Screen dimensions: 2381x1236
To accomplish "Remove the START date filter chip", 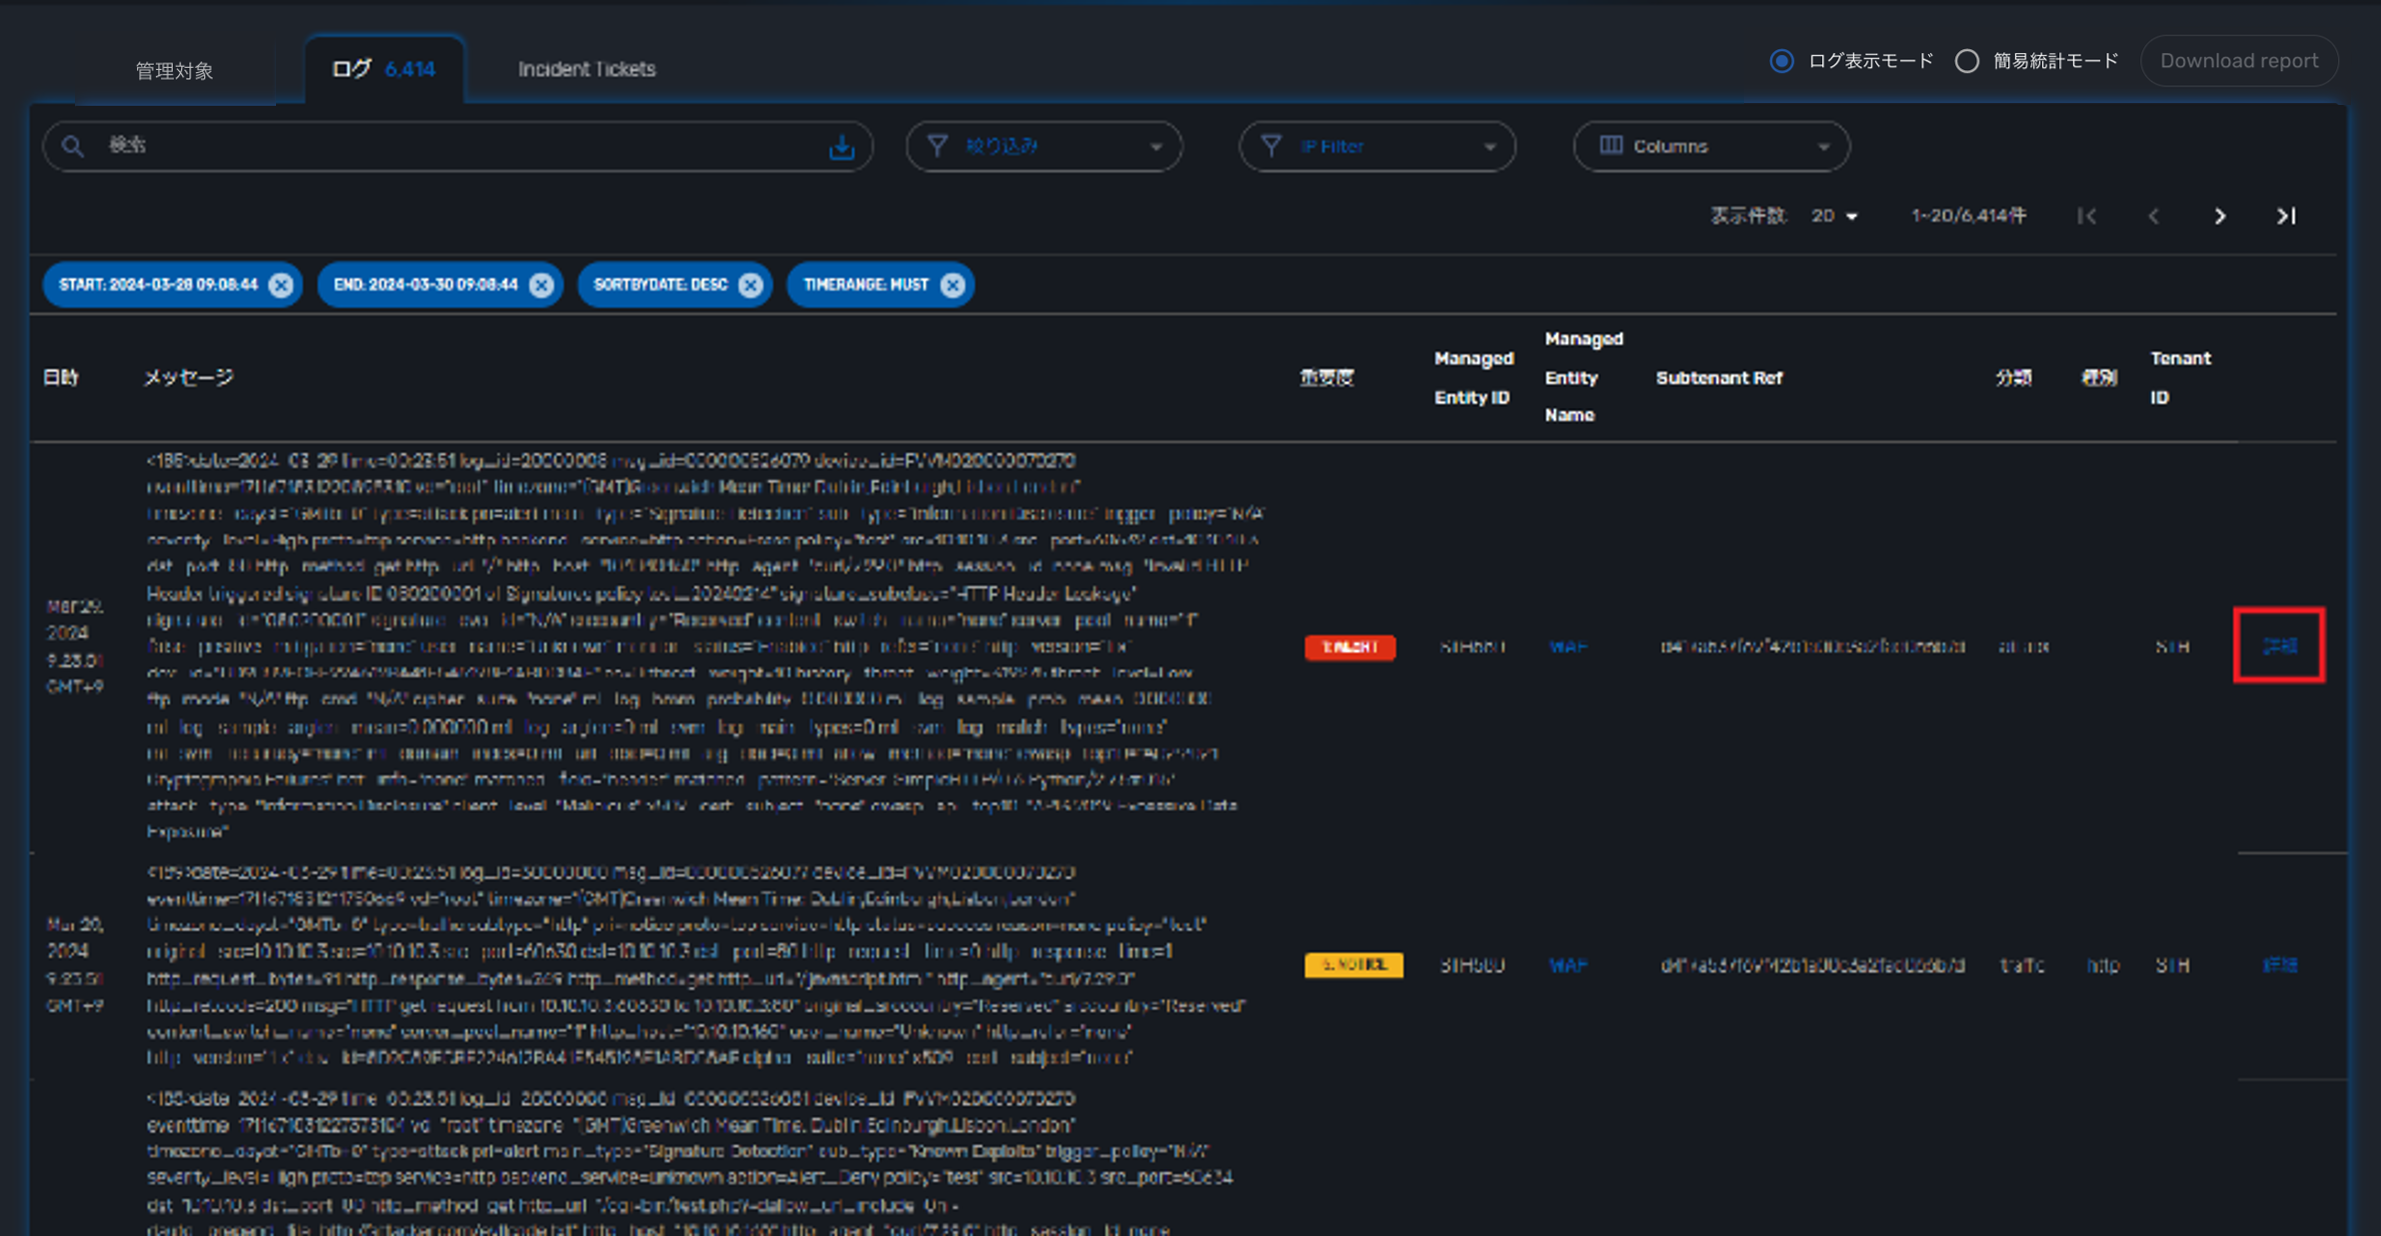I will [x=281, y=285].
